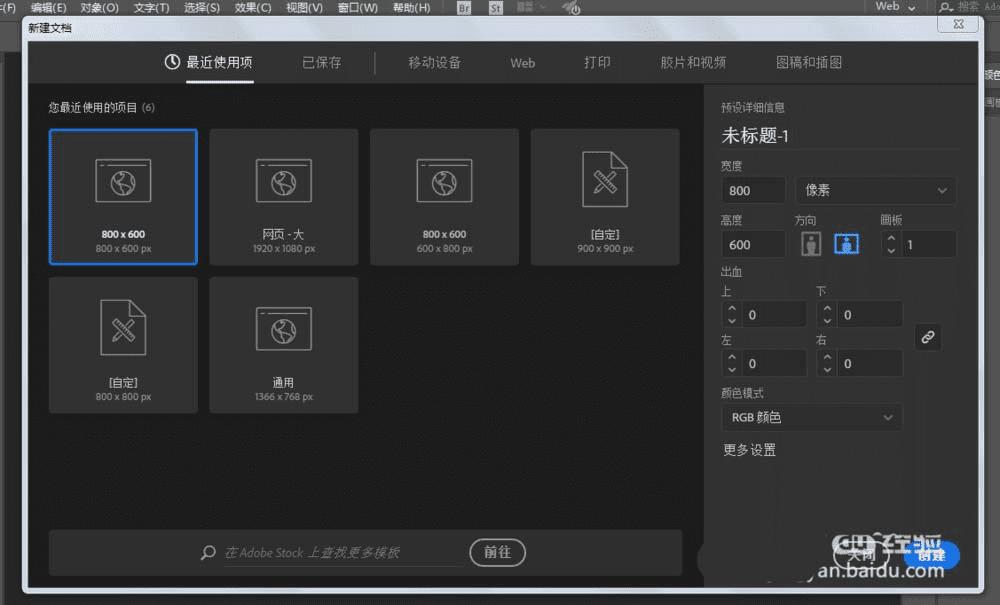
Task: Decrease the left bleed (左) value
Action: [x=732, y=370]
